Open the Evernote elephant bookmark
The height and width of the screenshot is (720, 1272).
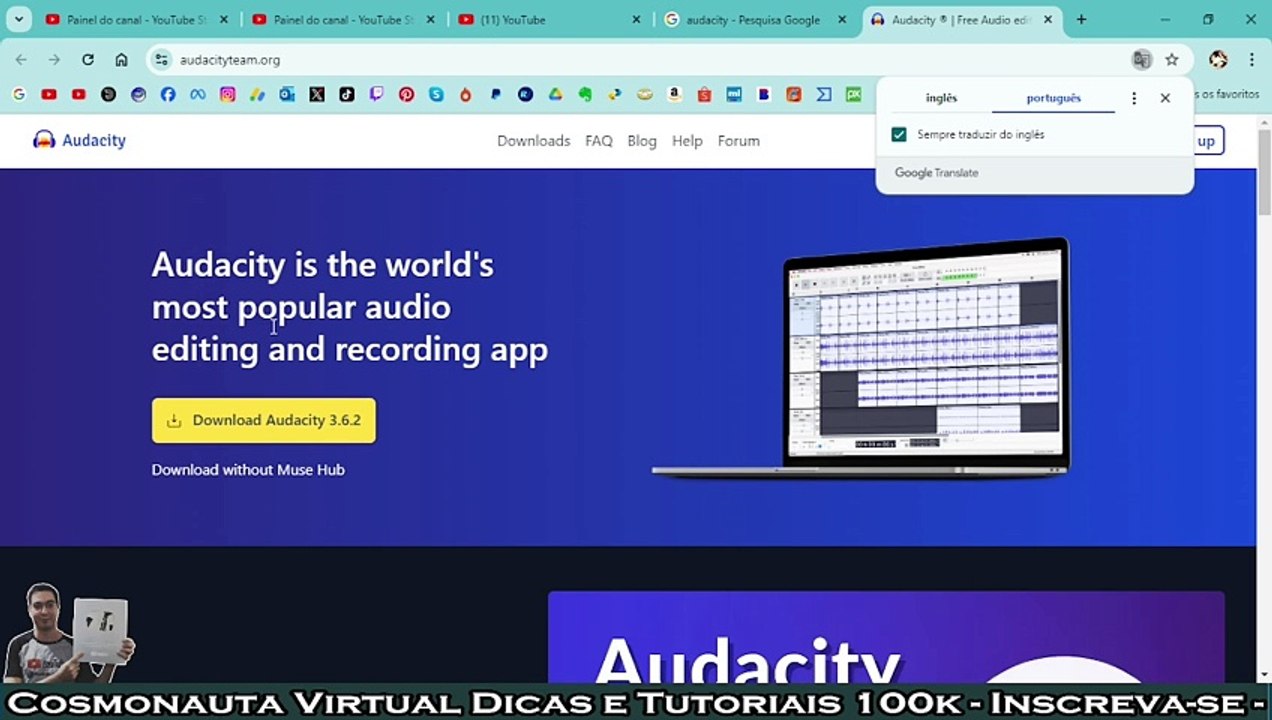pos(585,94)
